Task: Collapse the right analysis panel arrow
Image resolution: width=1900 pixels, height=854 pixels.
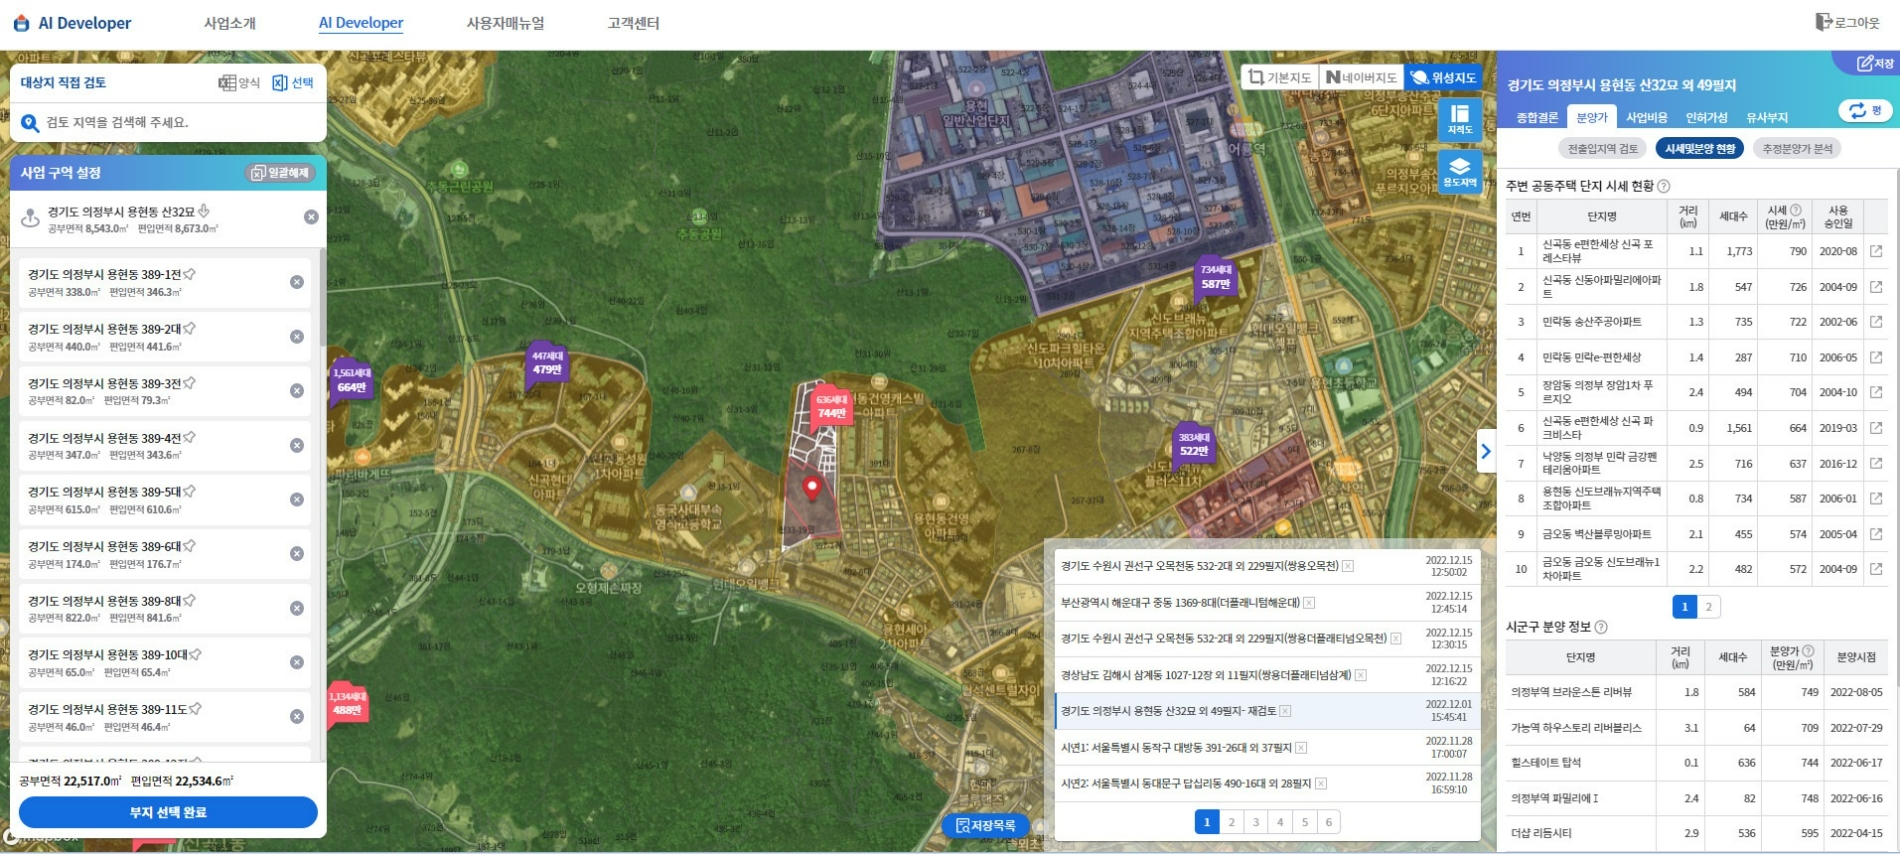Action: pyautogui.click(x=1485, y=451)
